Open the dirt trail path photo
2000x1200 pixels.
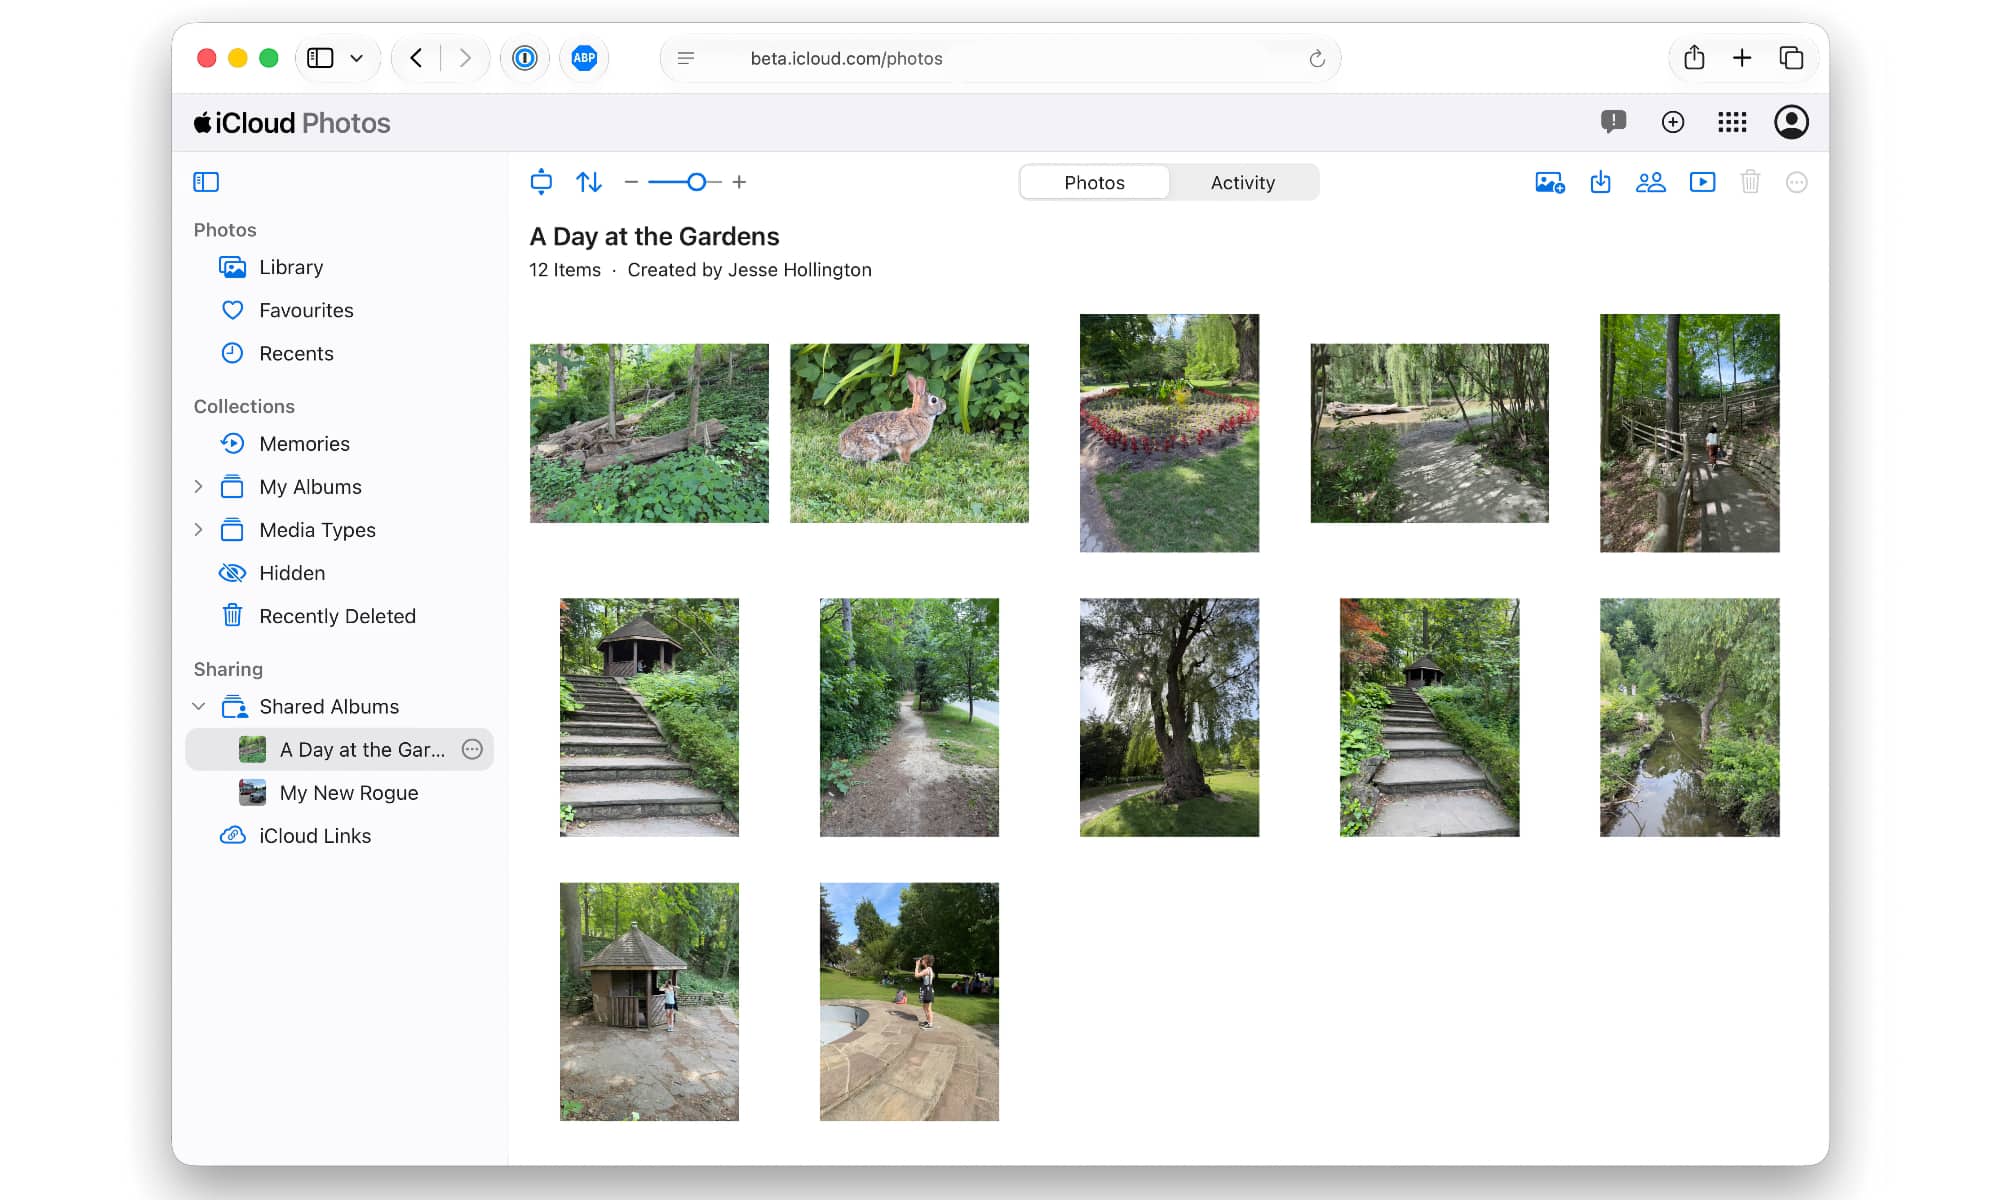909,717
